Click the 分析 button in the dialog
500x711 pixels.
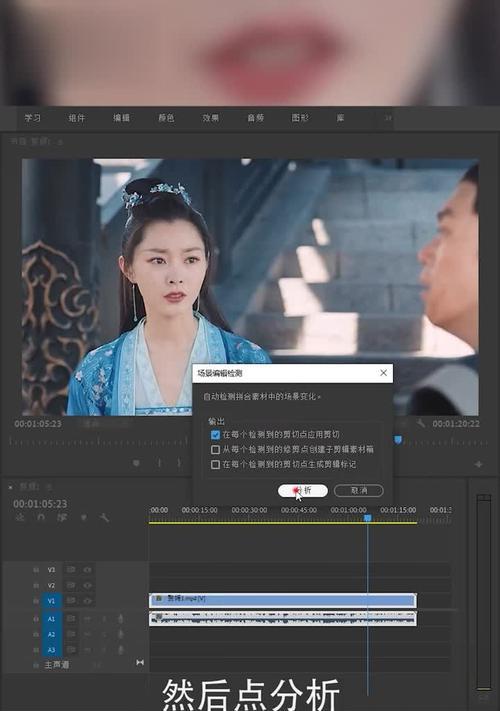302,490
